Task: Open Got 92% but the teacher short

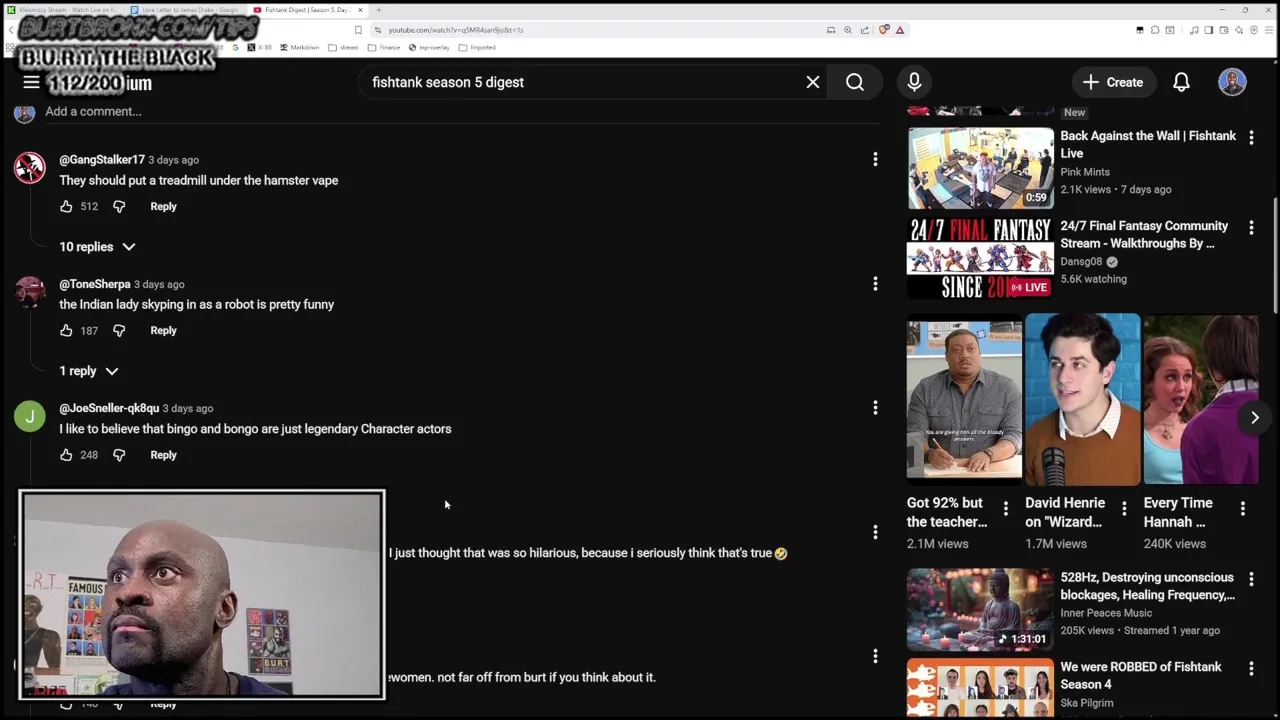Action: 964,398
